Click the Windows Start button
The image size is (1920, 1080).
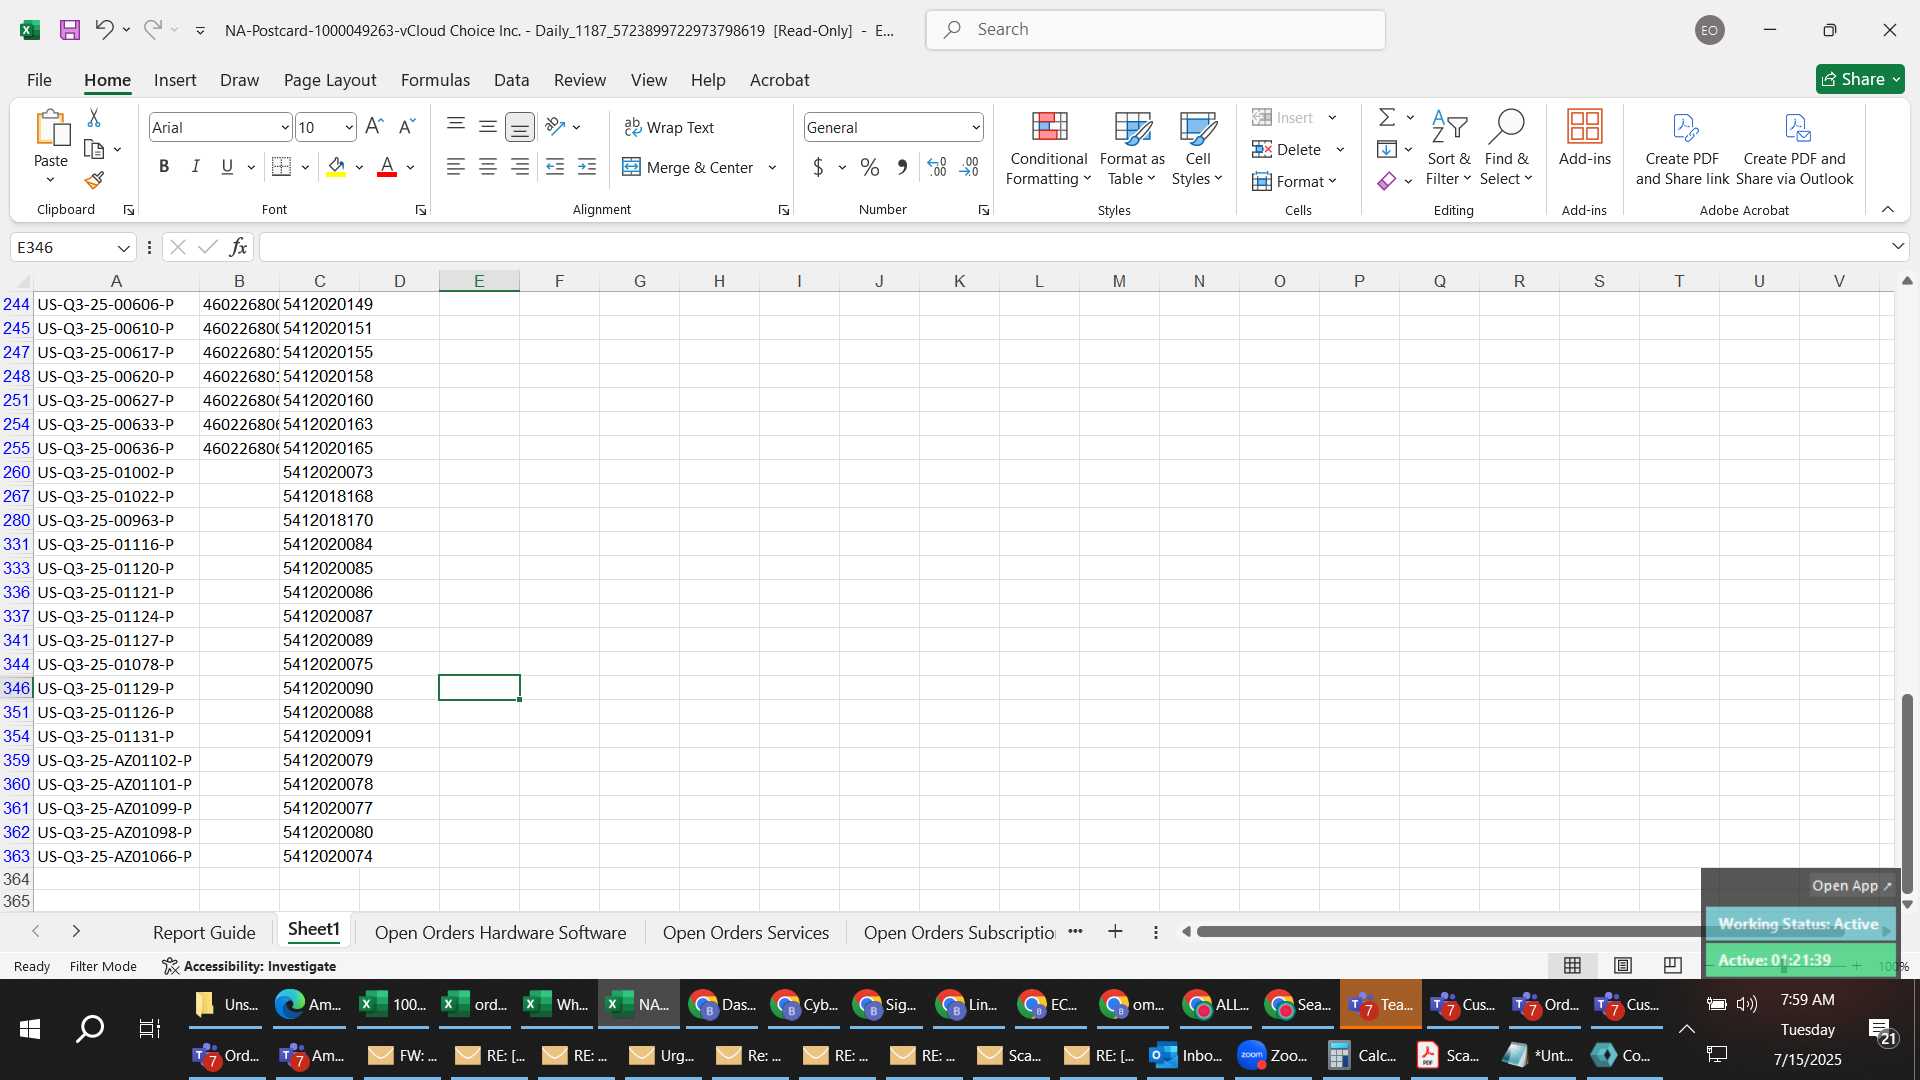click(29, 1028)
